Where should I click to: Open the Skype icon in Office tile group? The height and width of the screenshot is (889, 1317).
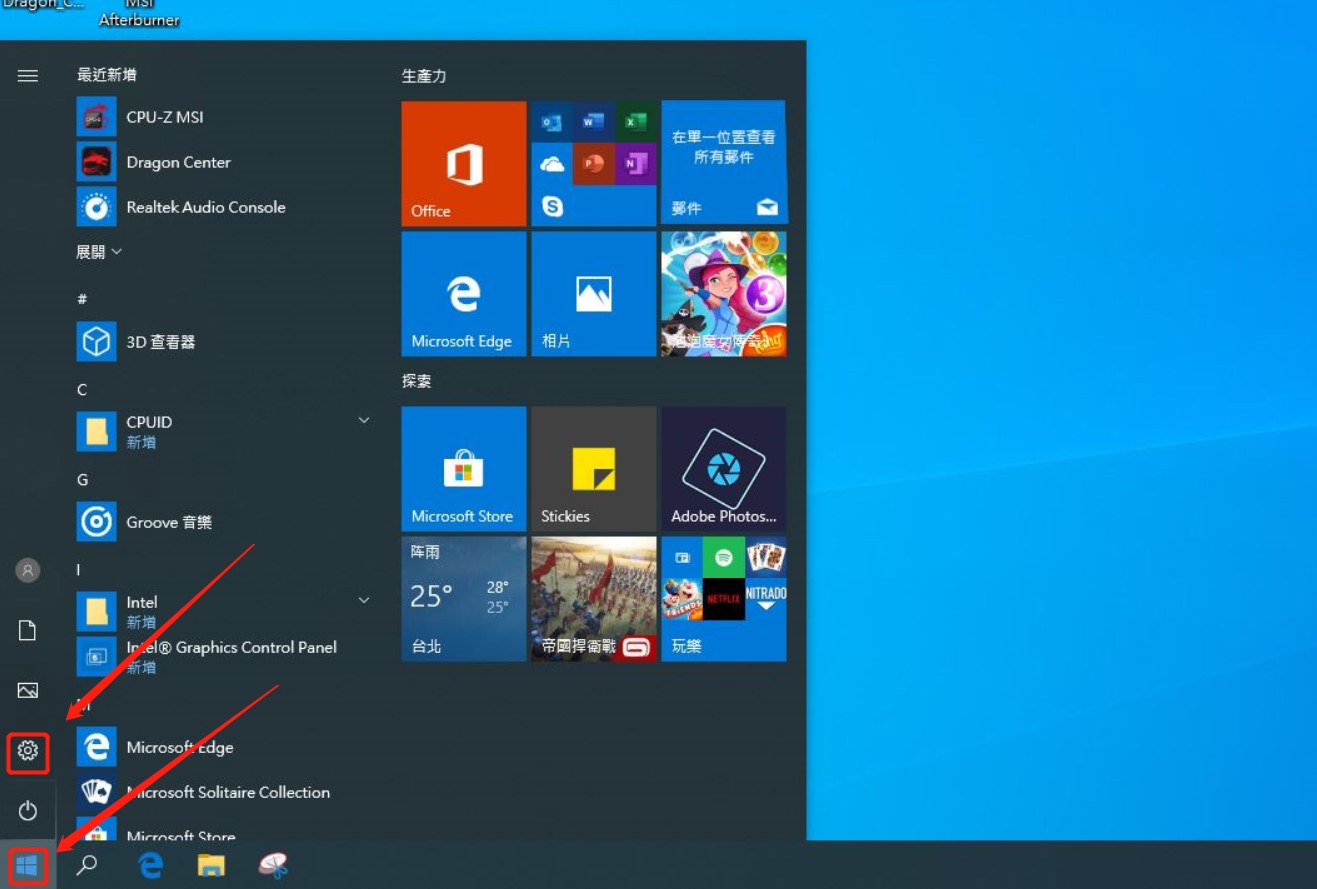point(551,206)
